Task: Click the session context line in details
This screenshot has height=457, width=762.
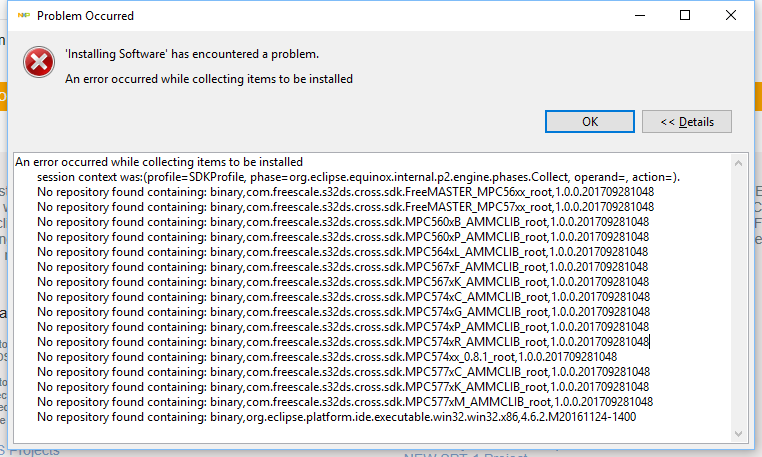Action: click(x=358, y=177)
